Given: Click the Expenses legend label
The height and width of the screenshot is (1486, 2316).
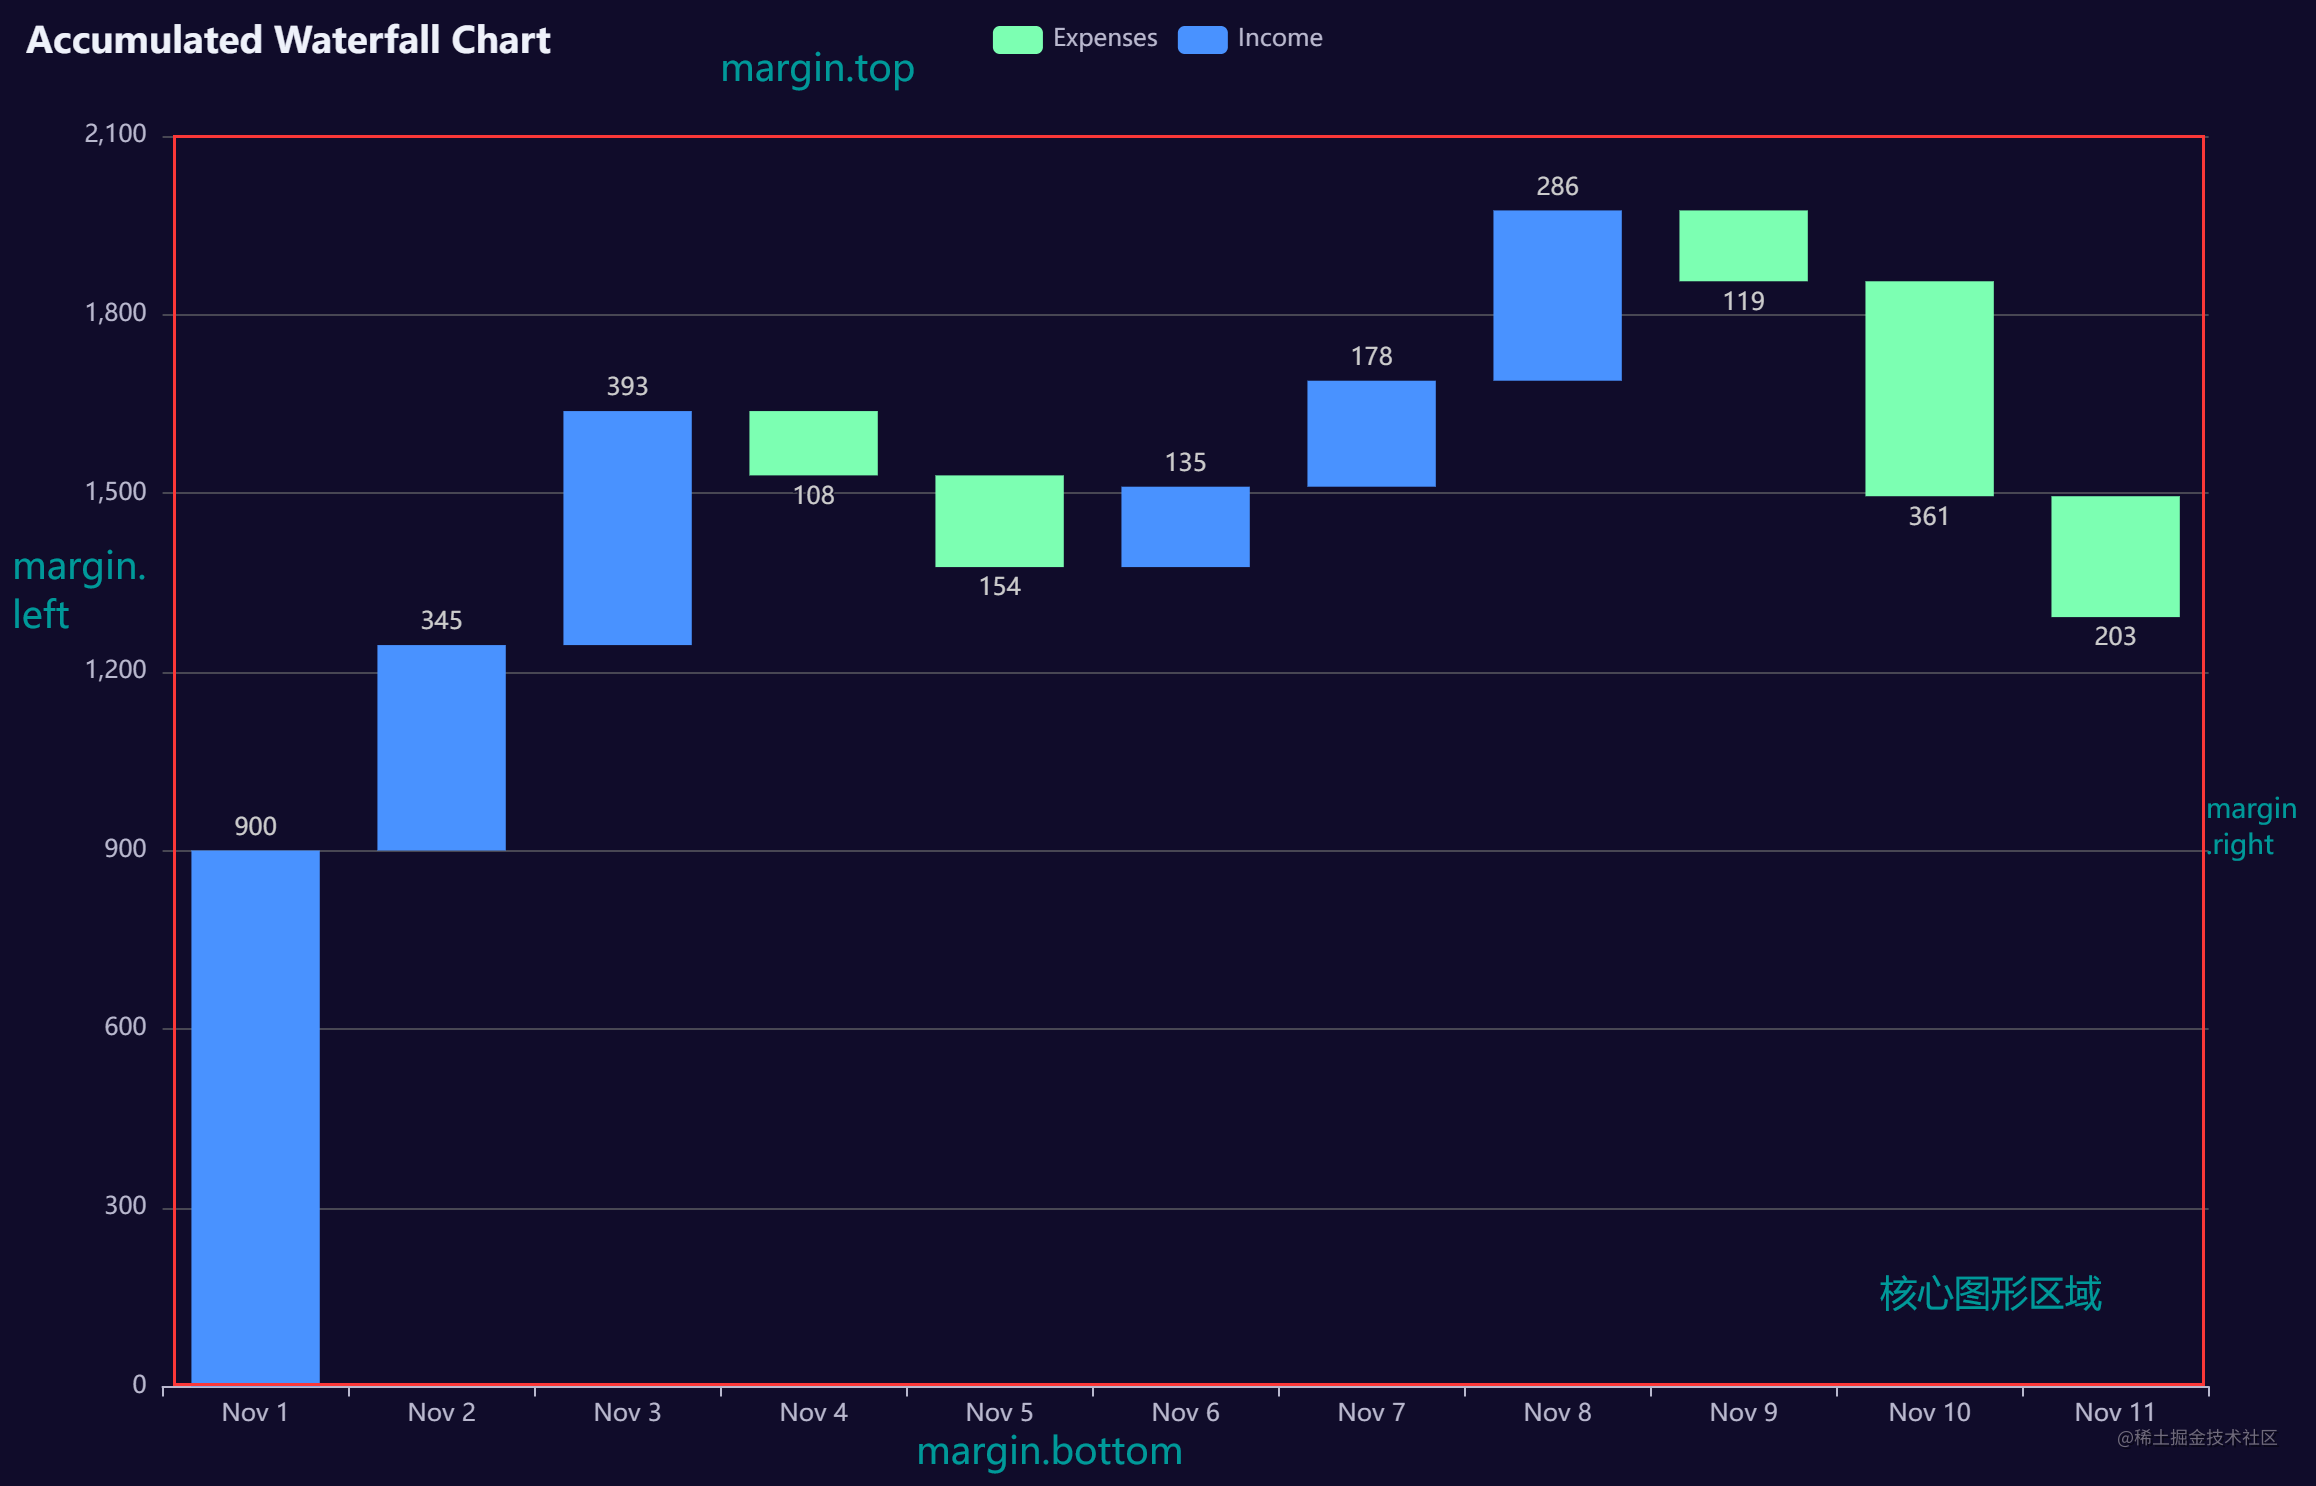Looking at the screenshot, I should [1105, 38].
